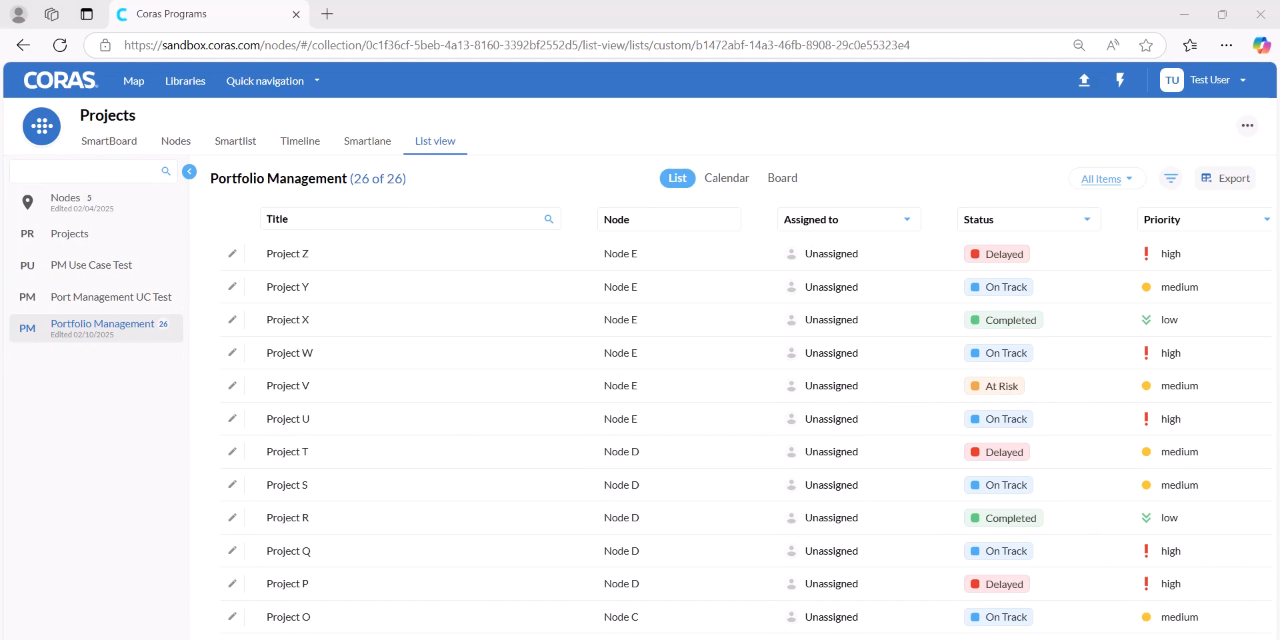Click the browser address bar URL

(517, 45)
